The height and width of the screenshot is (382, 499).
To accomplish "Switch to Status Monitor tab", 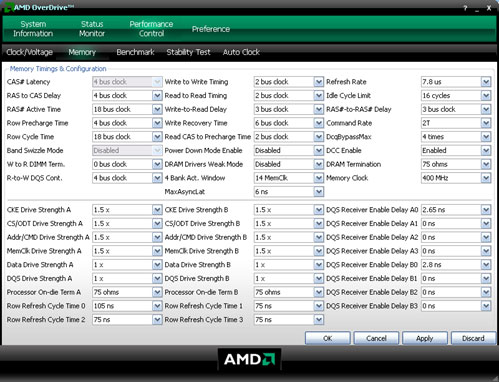I will [92, 29].
